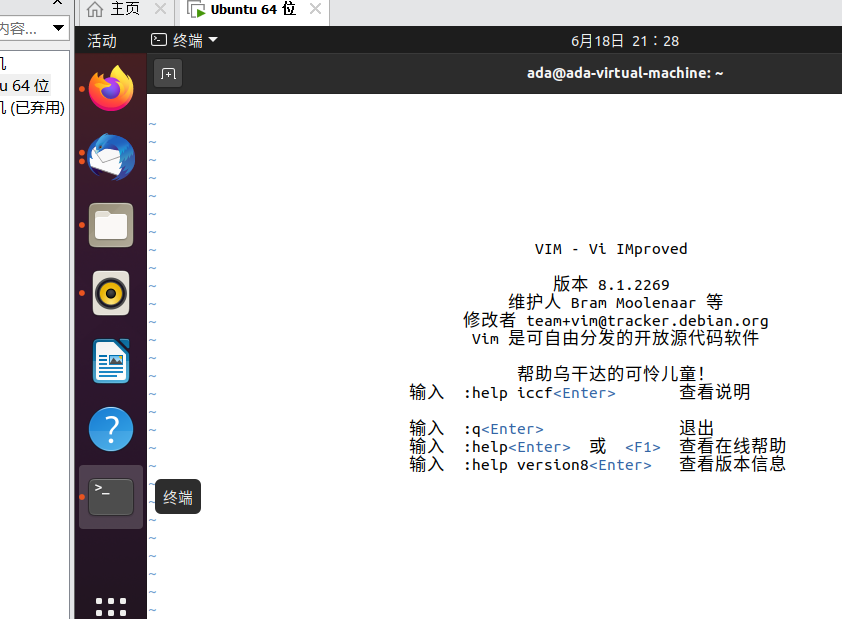Open the 活动 activities overview
The width and height of the screenshot is (842, 619).
[101, 41]
